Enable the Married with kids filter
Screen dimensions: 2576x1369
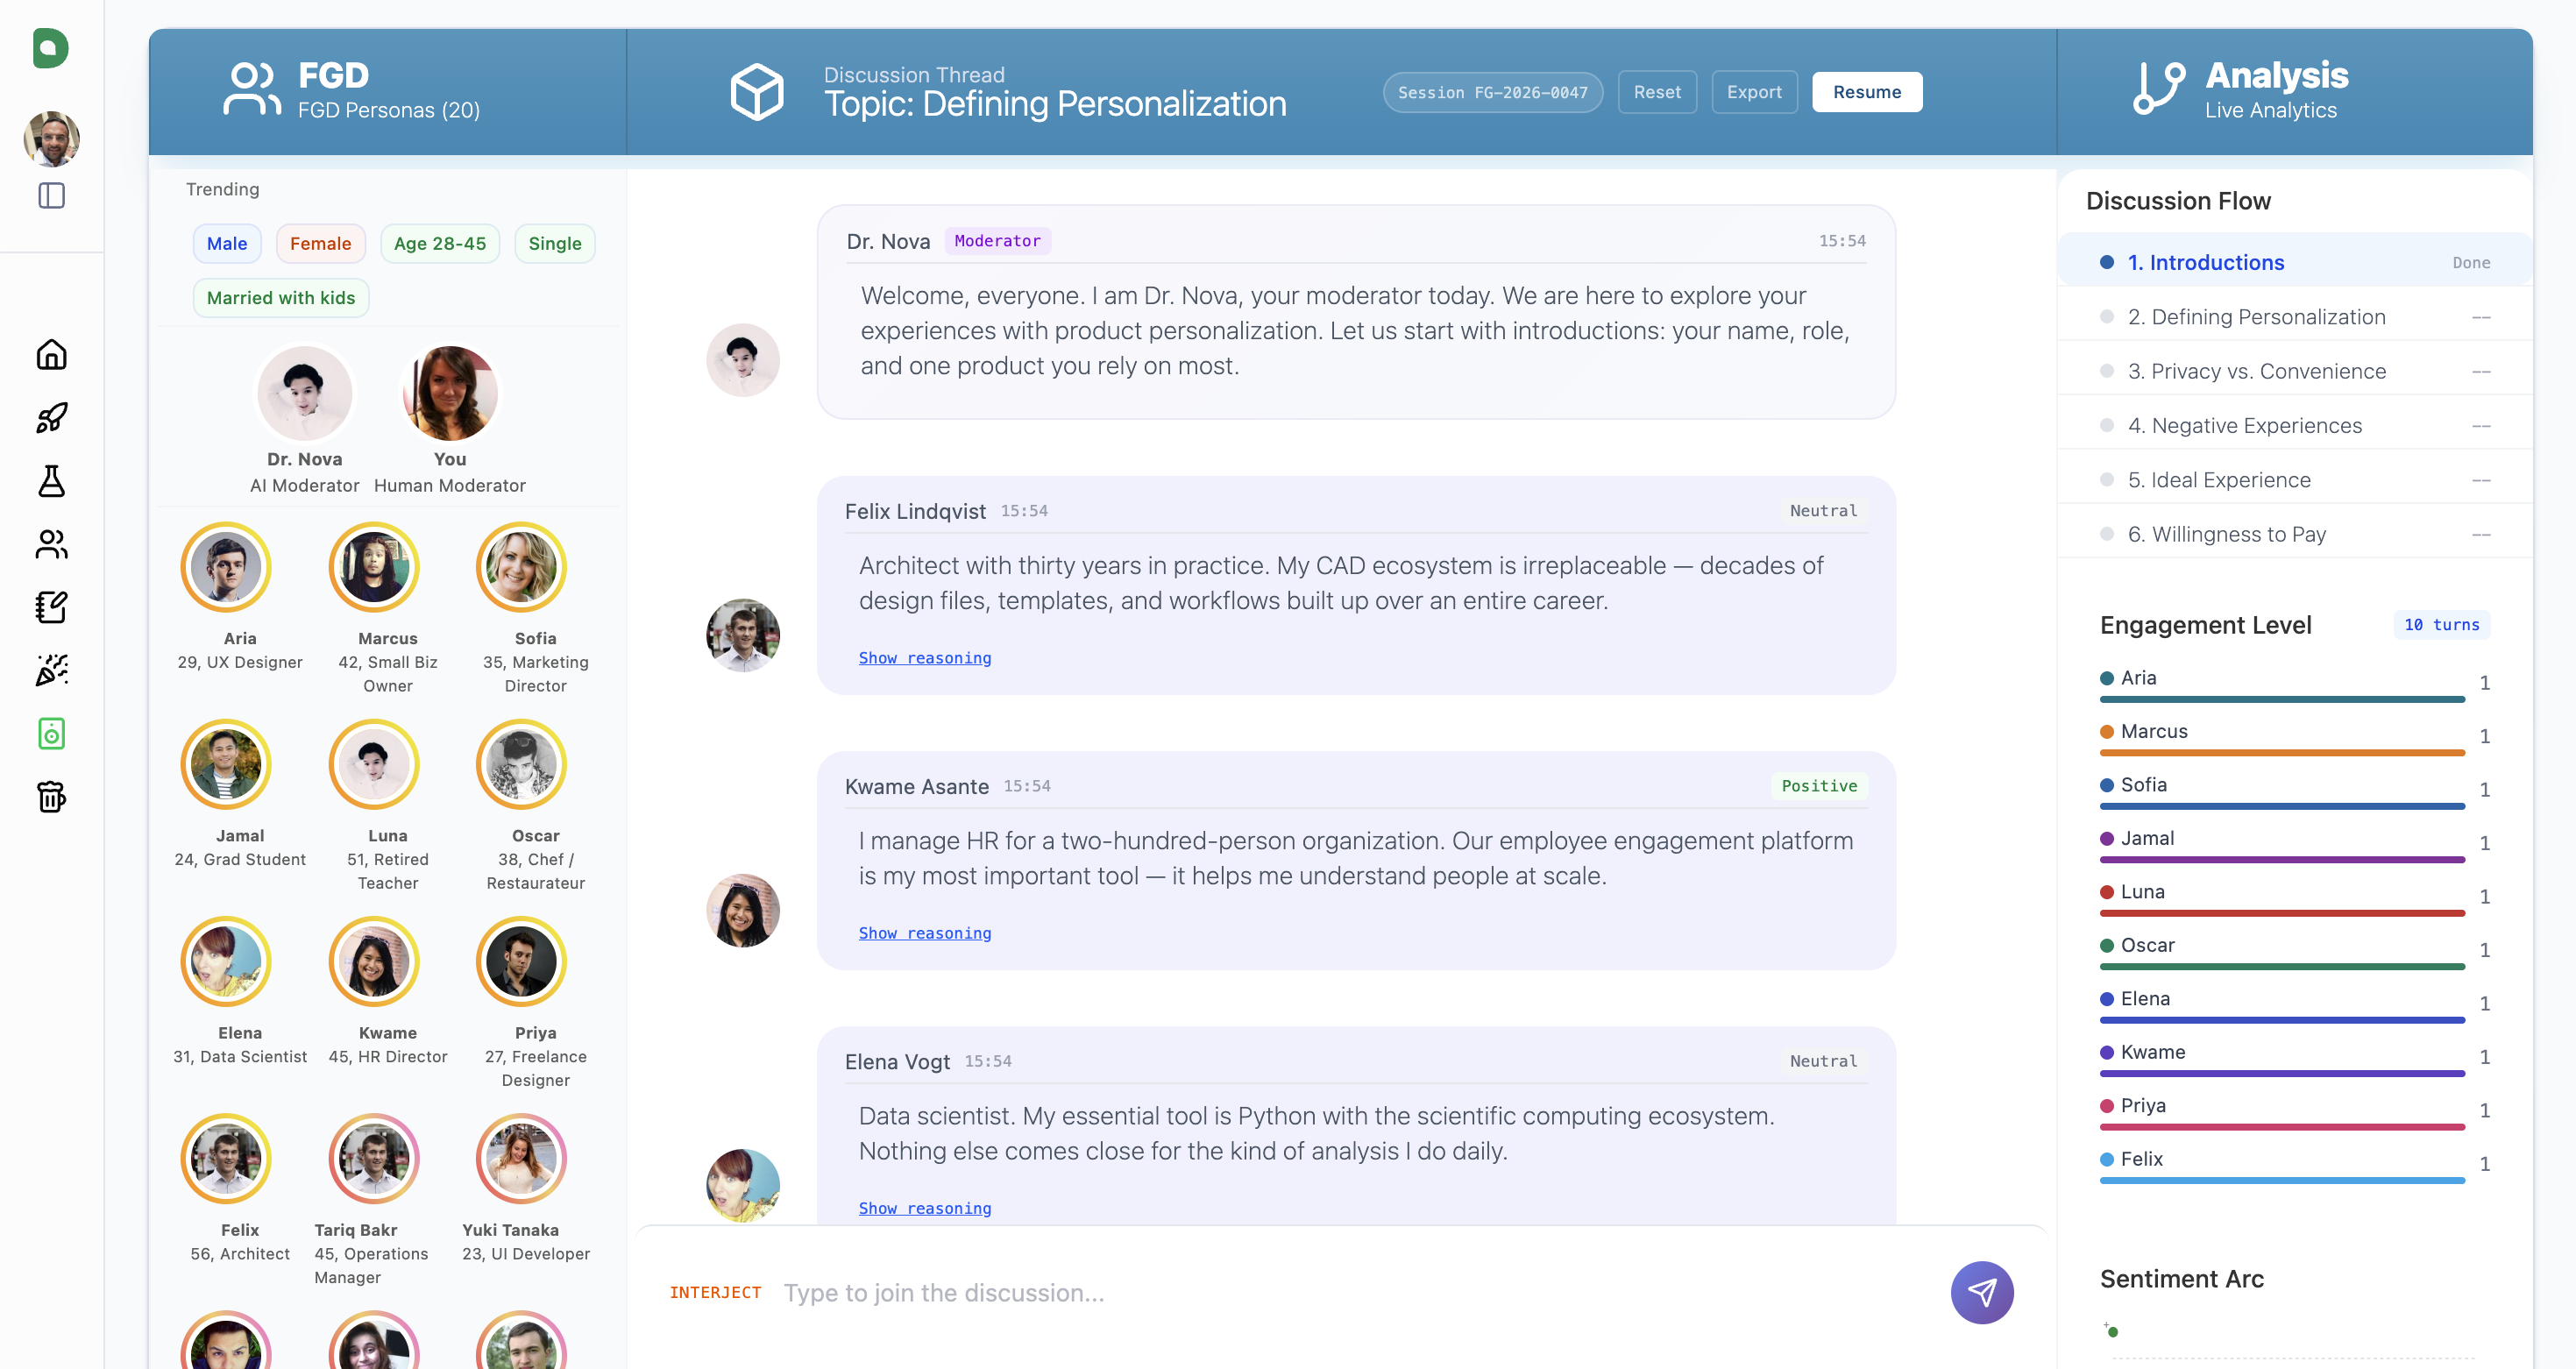click(280, 298)
